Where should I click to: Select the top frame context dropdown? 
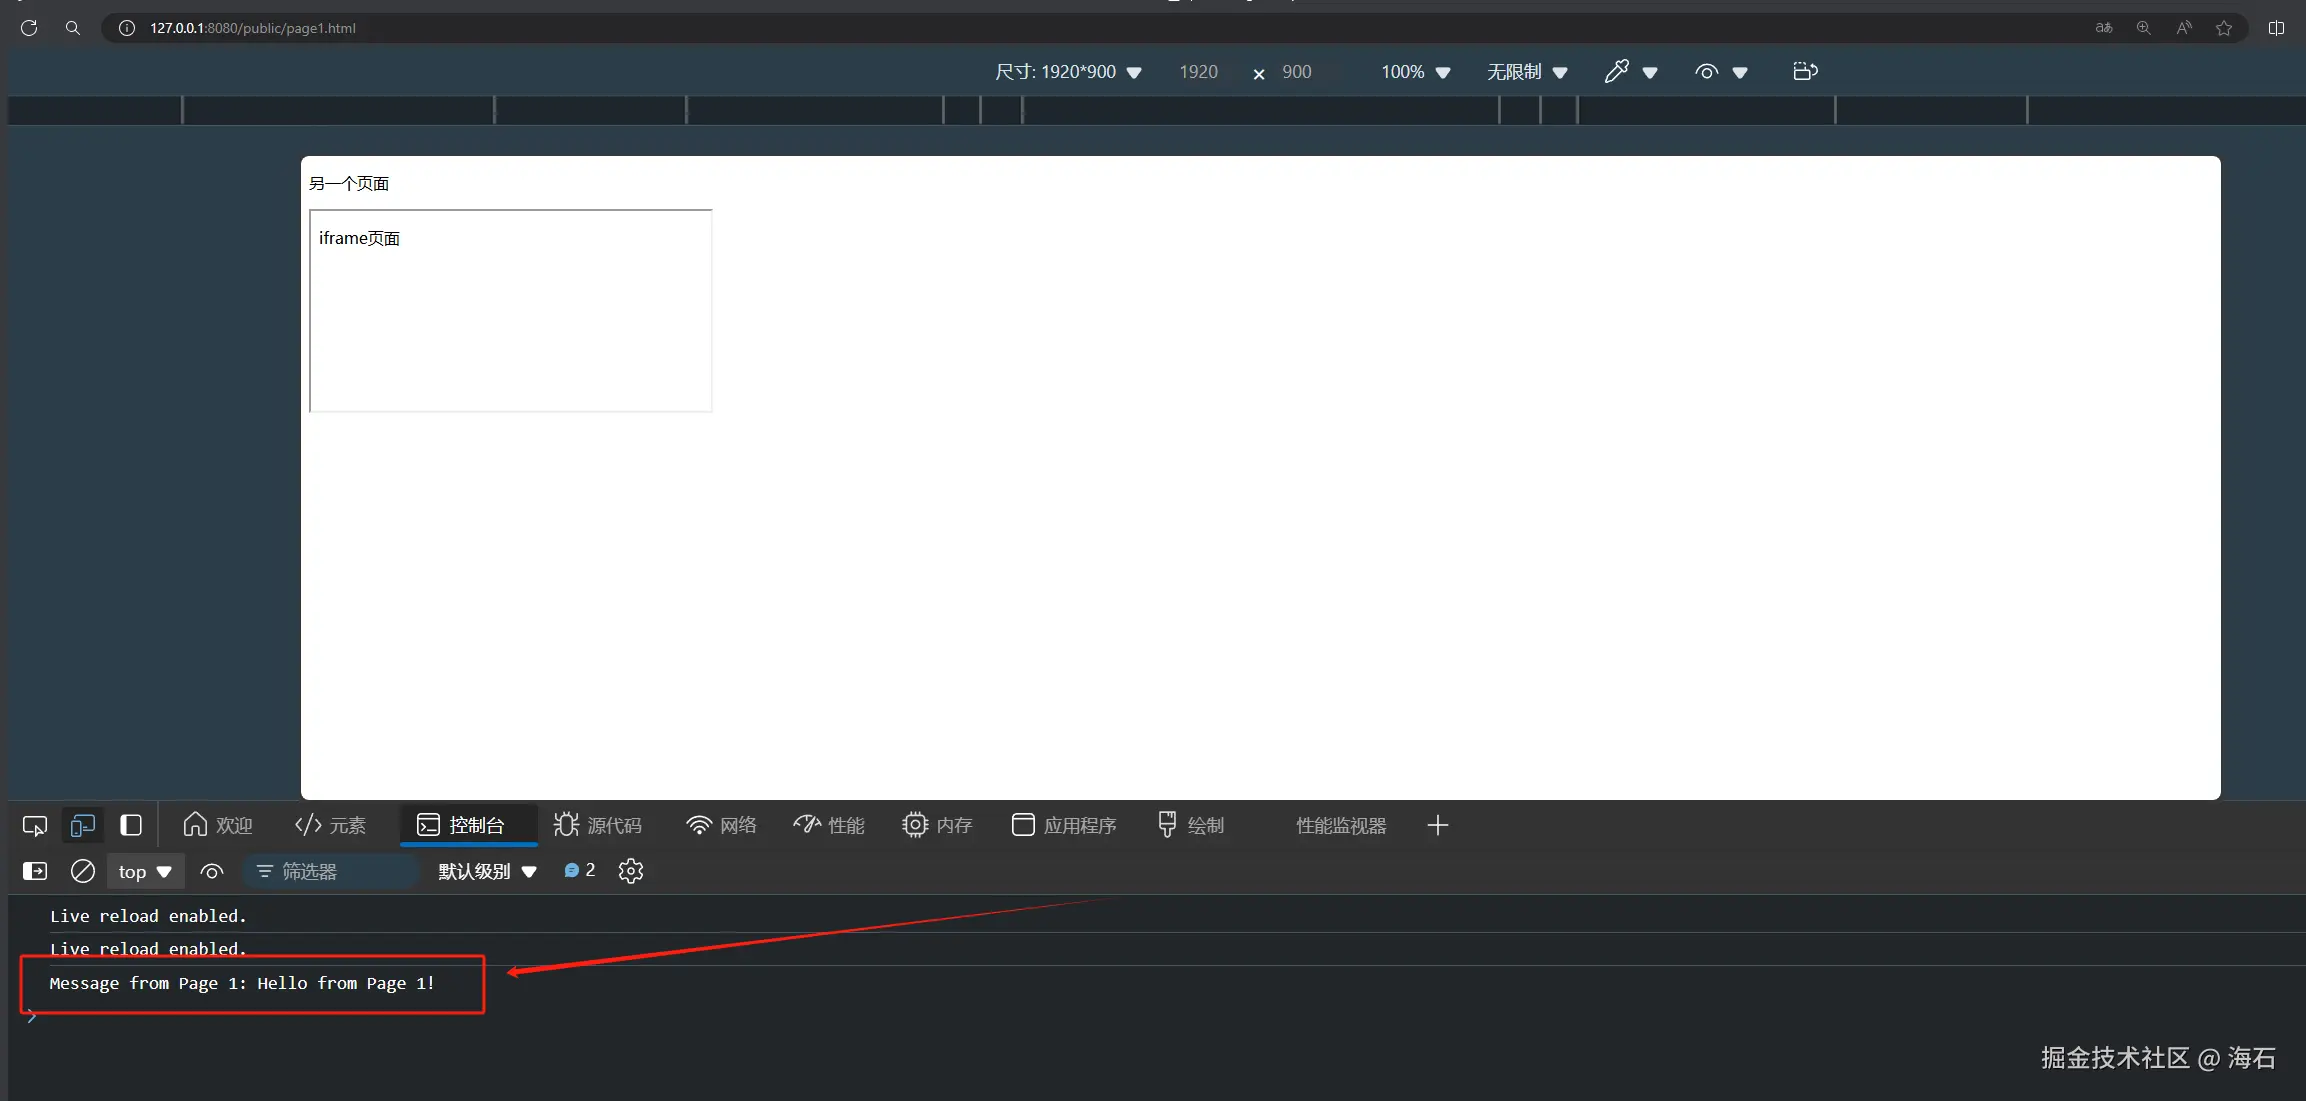pyautogui.click(x=143, y=871)
